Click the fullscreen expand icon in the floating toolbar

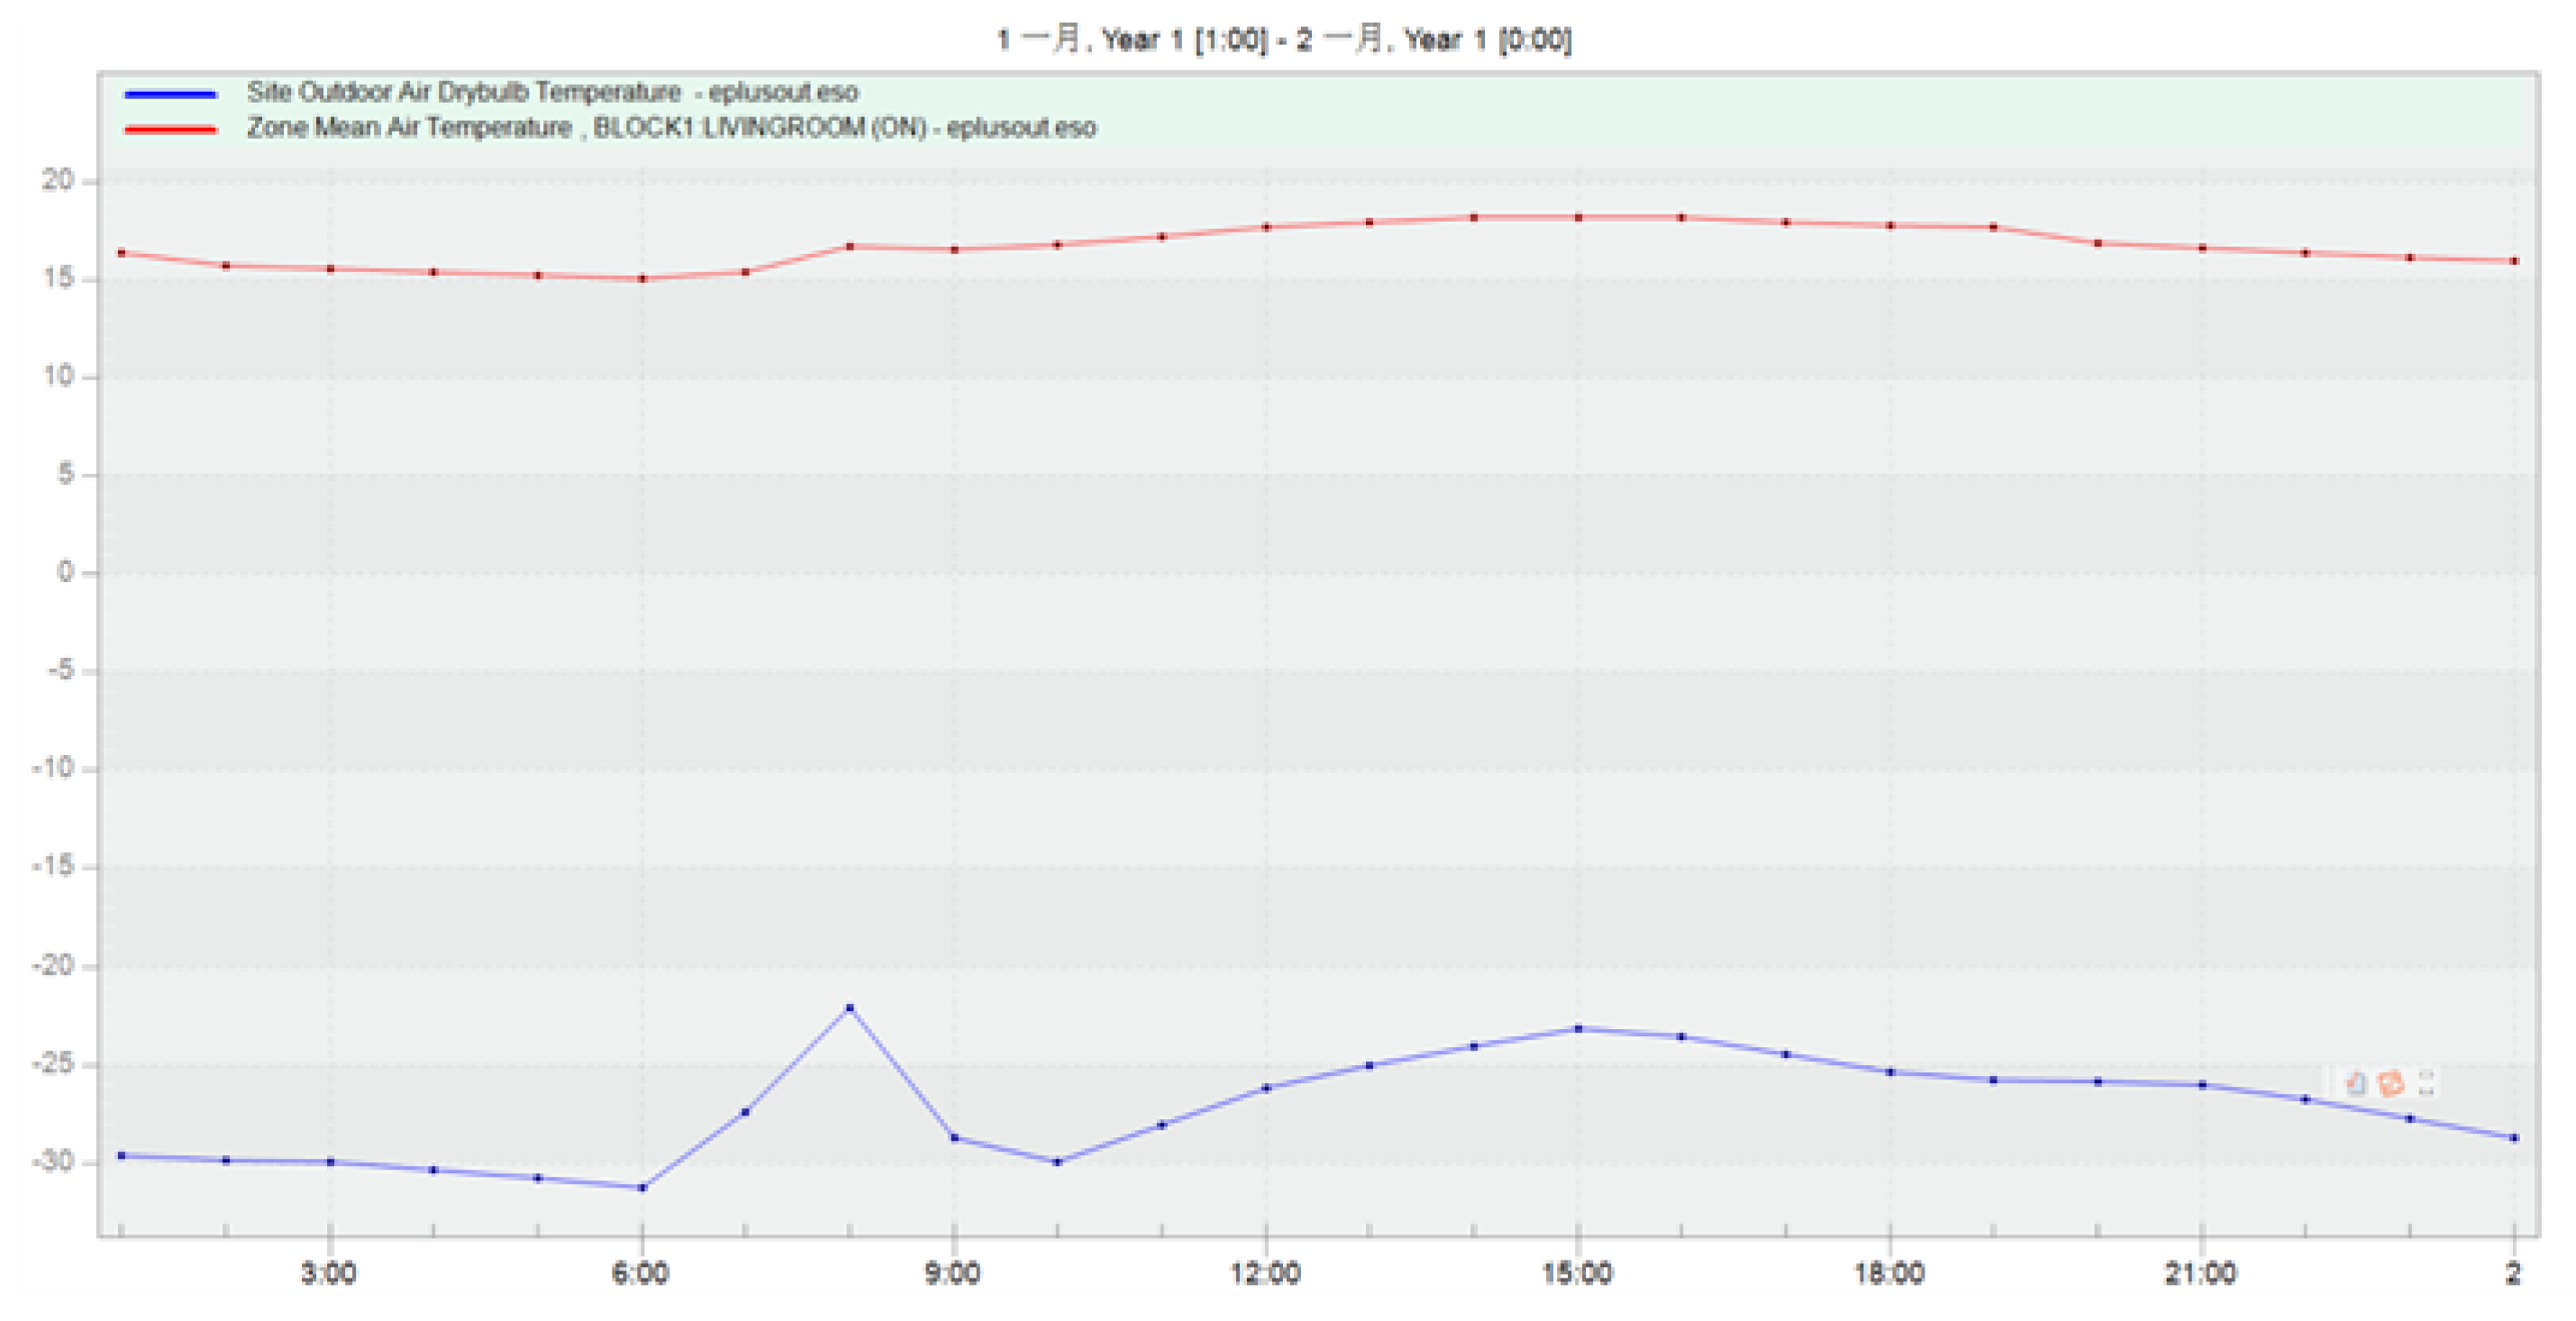pyautogui.click(x=2426, y=1083)
